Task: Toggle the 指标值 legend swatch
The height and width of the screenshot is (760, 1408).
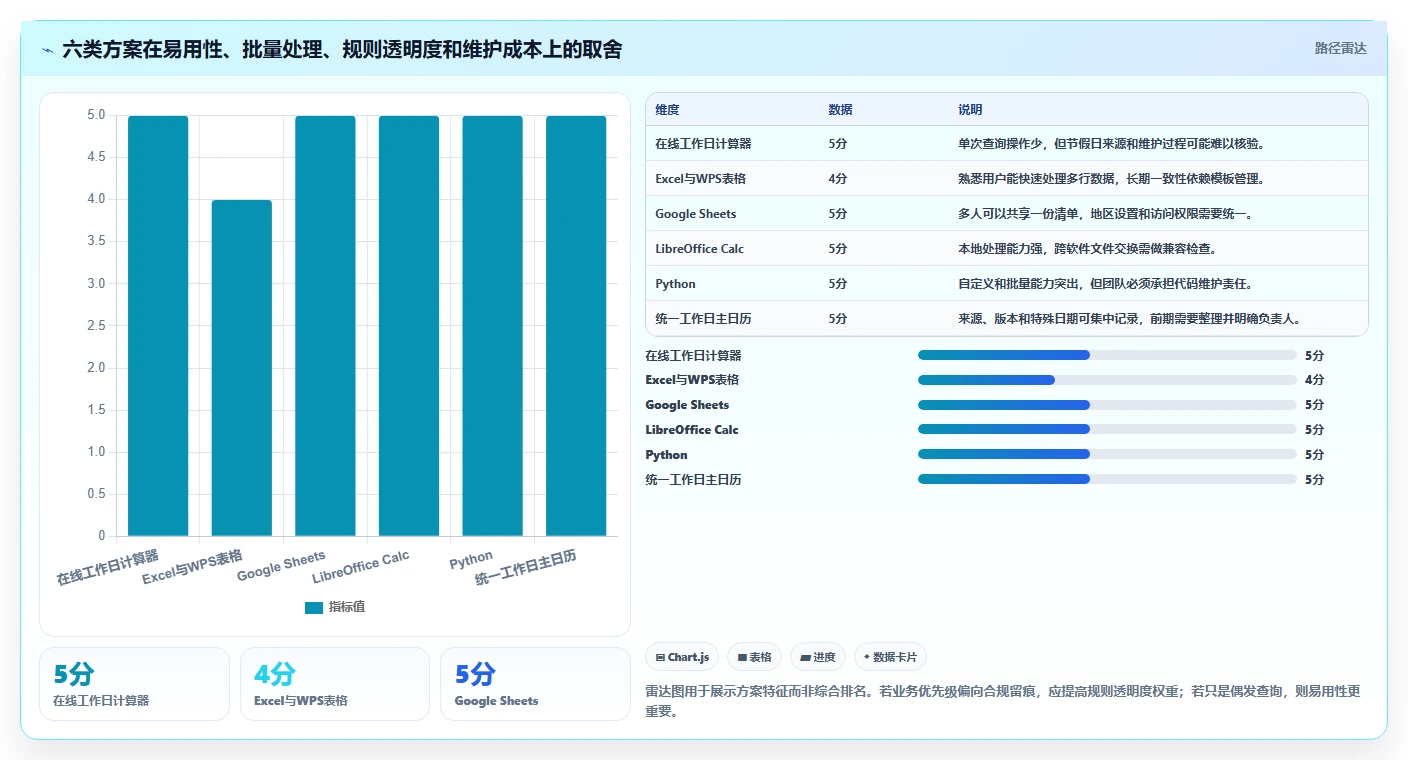Action: click(314, 607)
